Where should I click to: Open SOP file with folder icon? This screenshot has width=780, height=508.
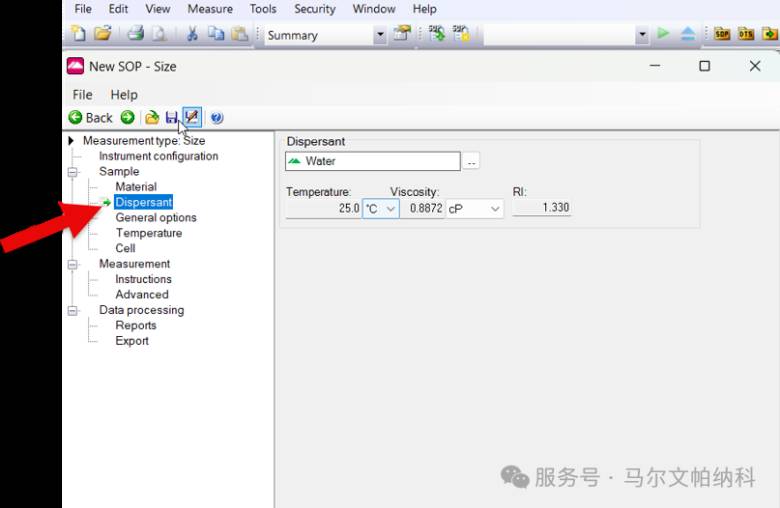click(x=152, y=118)
